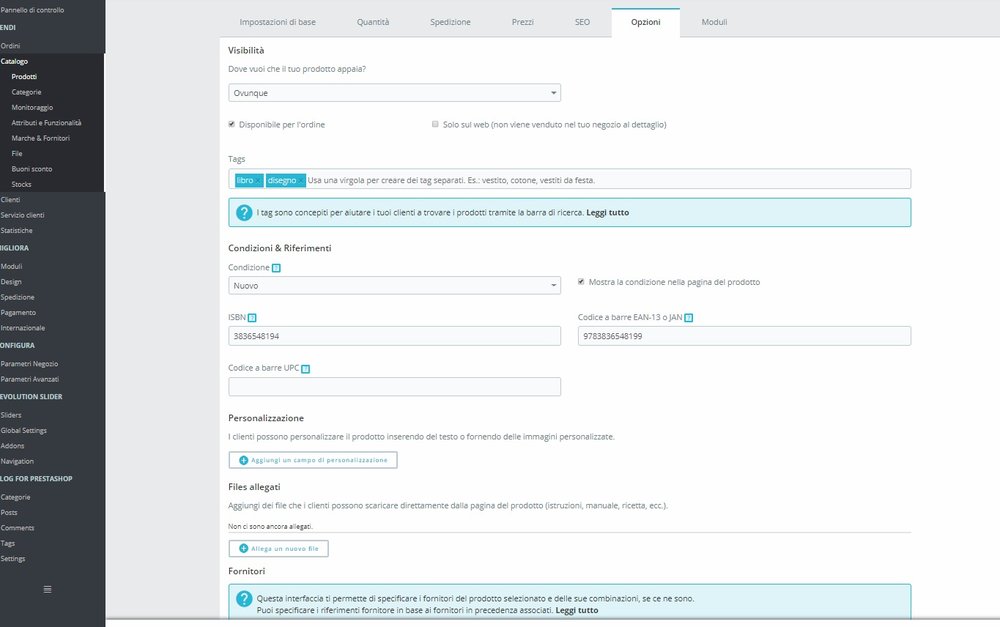
Task: Open the Condizione 'Nuovo' dropdown
Action: [394, 286]
